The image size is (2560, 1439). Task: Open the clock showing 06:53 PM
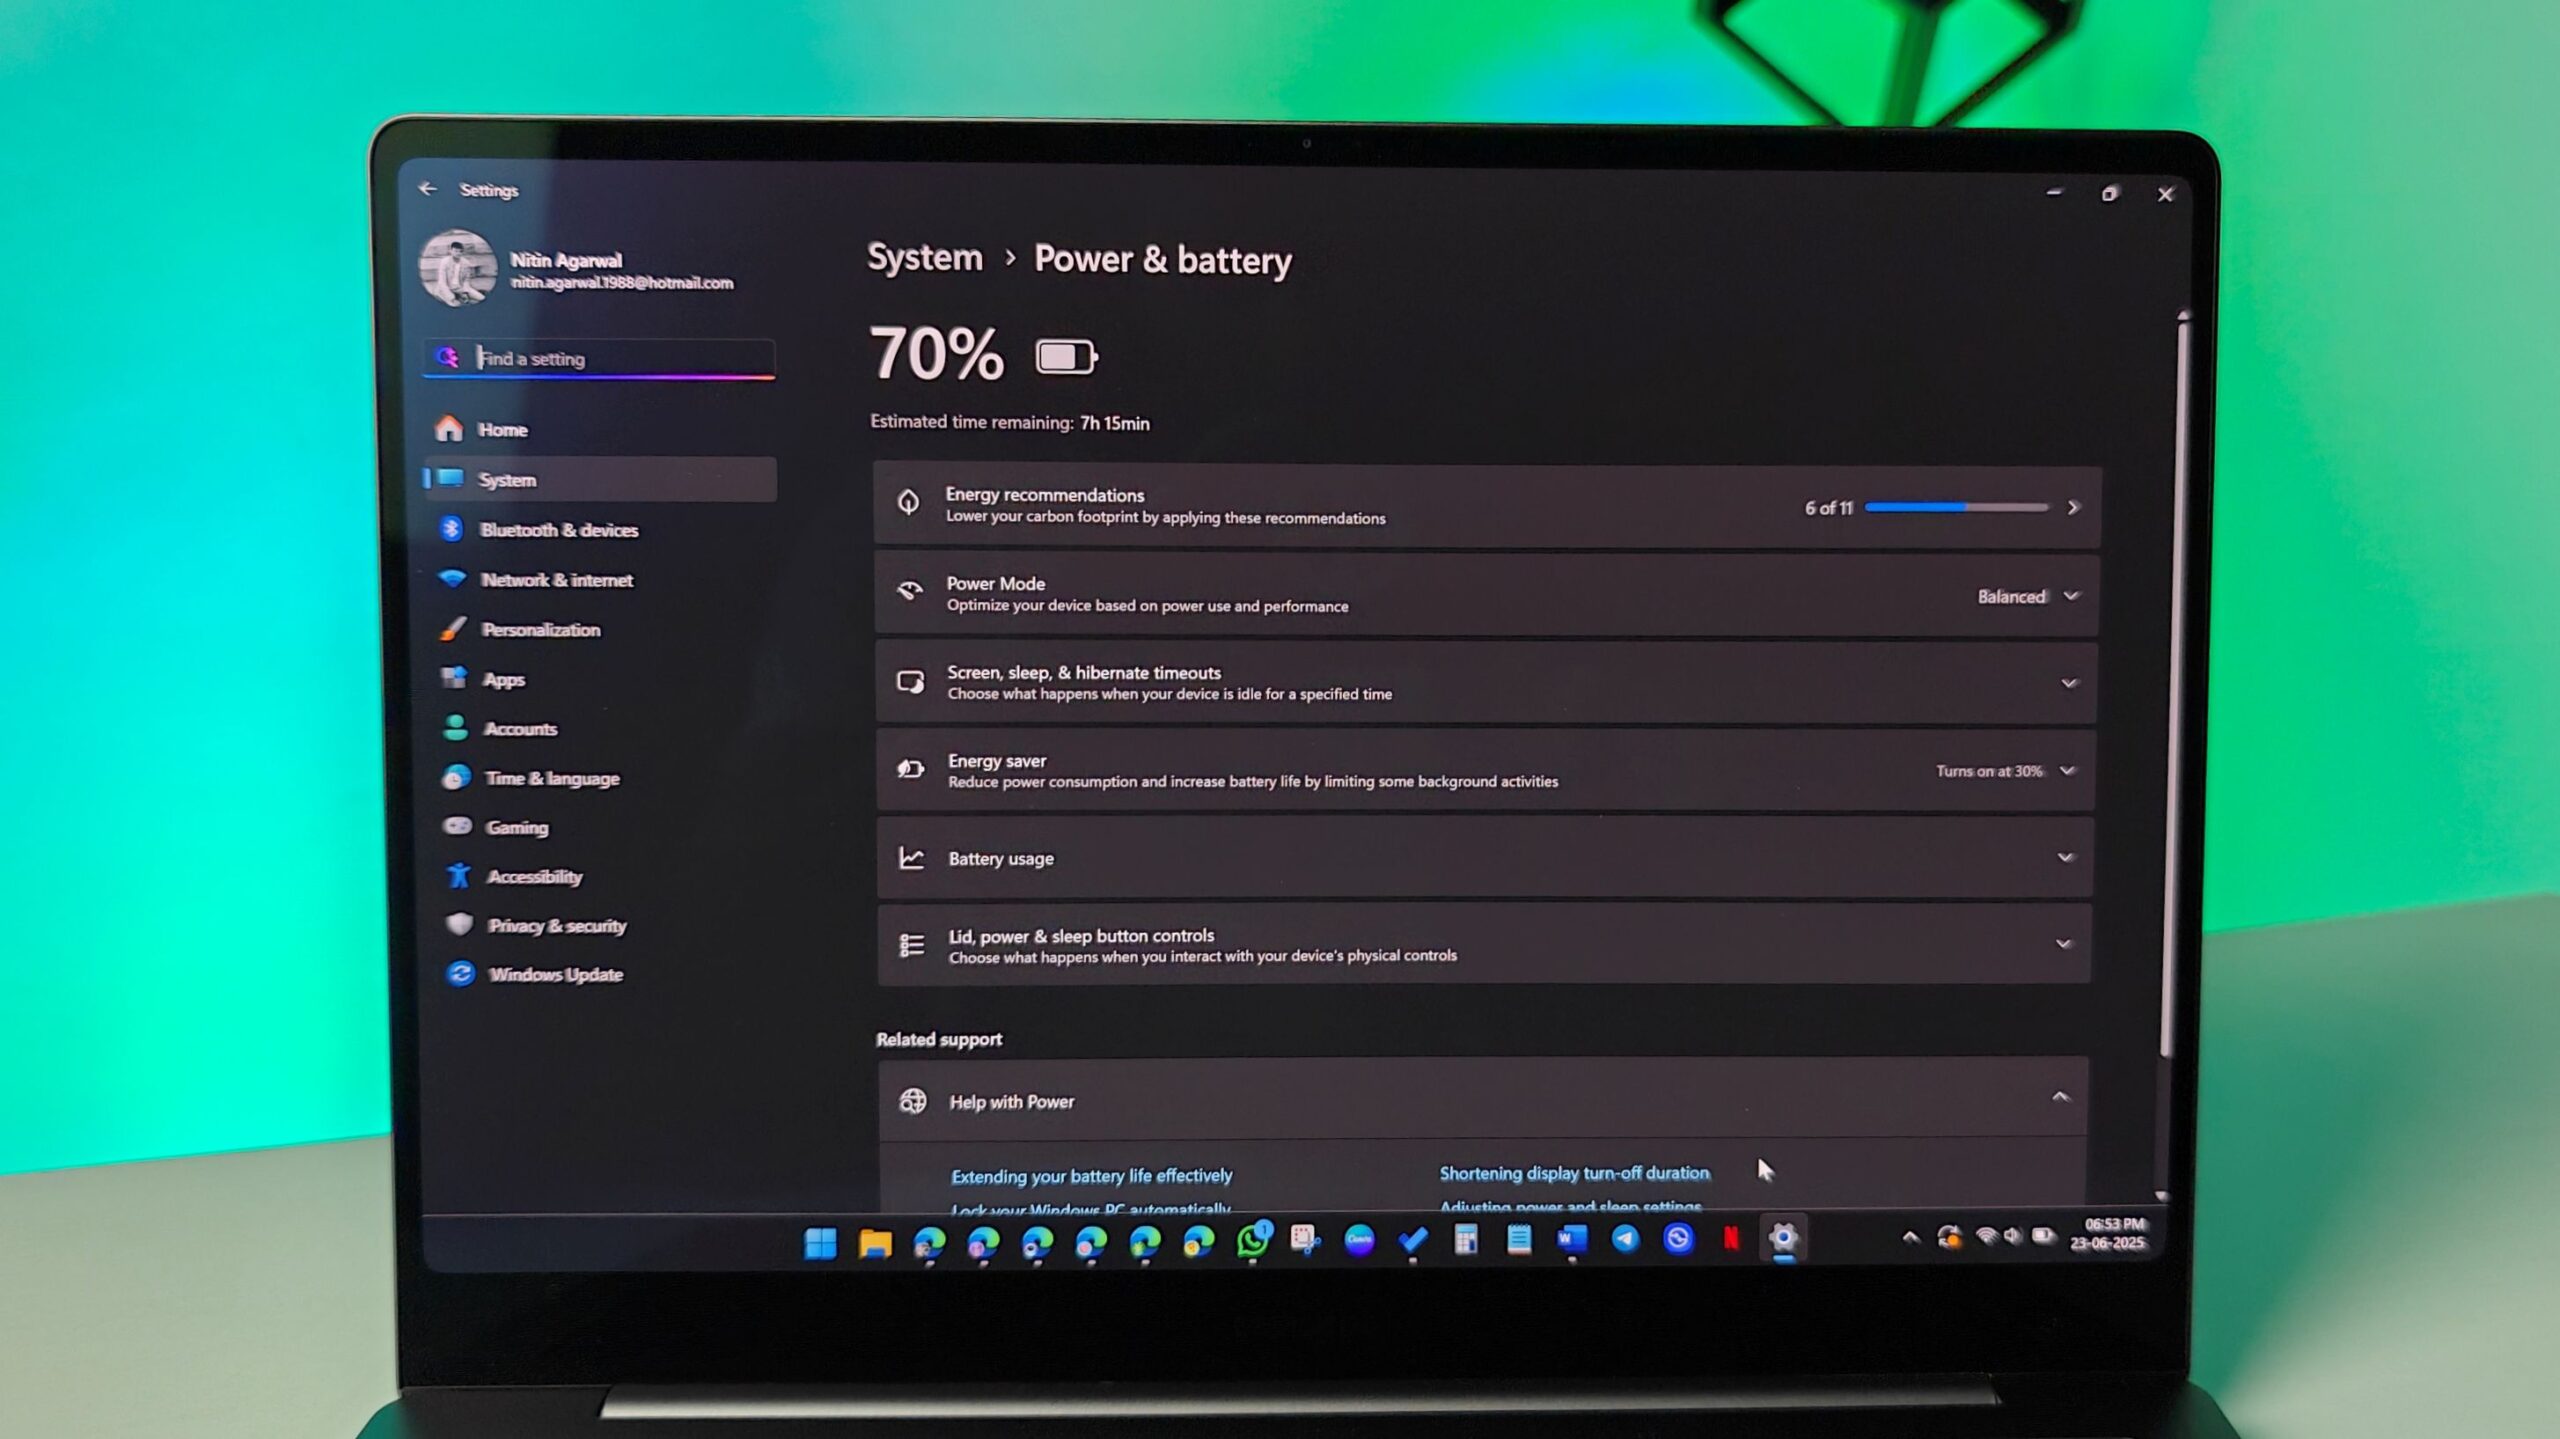tap(2108, 1233)
